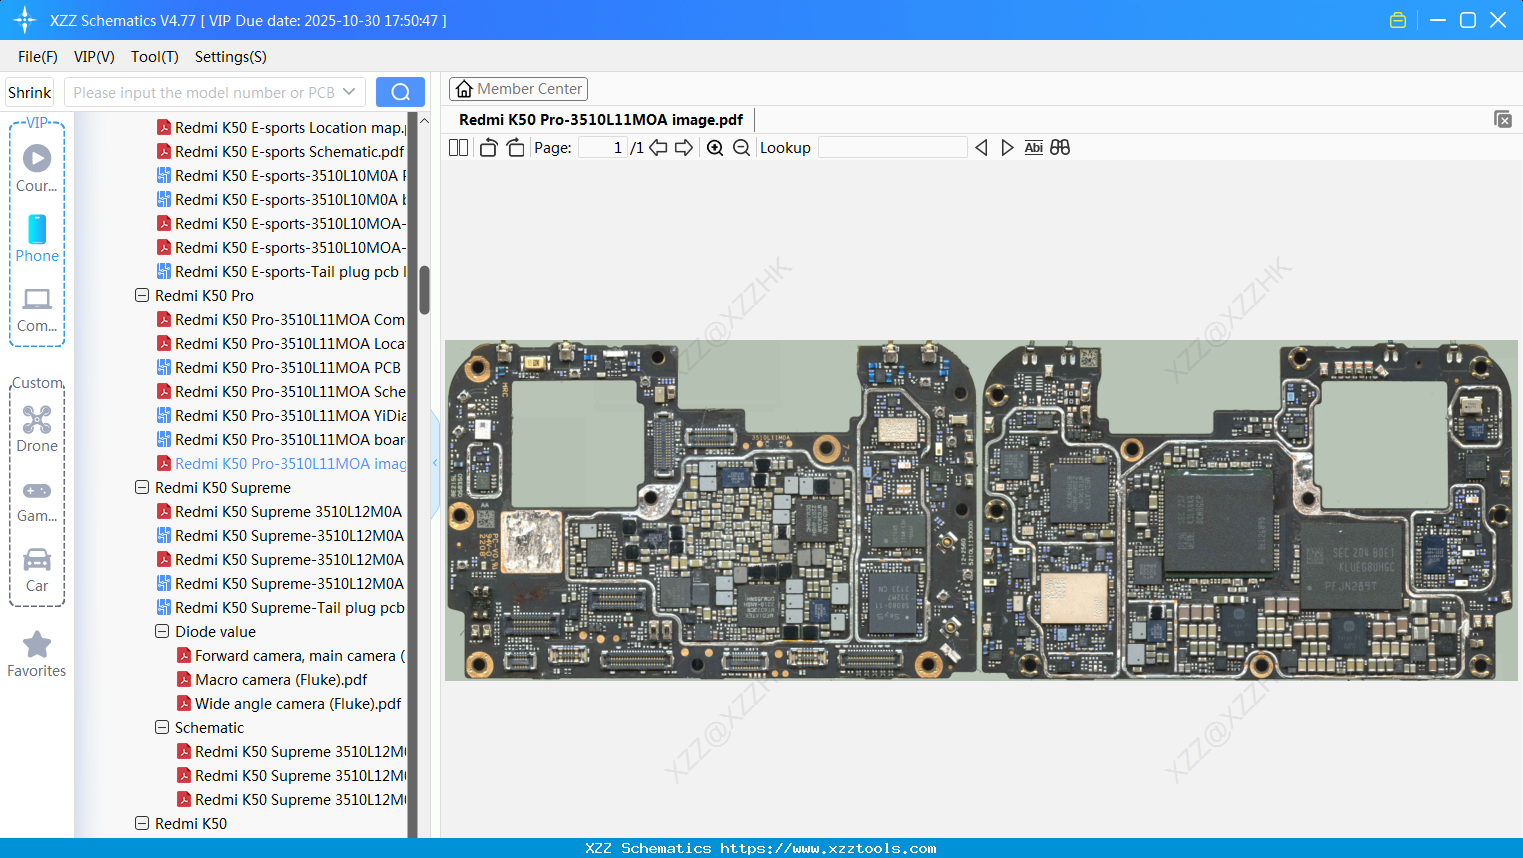Click the Member Center button
Viewport: 1523px width, 858px height.
[x=518, y=88]
